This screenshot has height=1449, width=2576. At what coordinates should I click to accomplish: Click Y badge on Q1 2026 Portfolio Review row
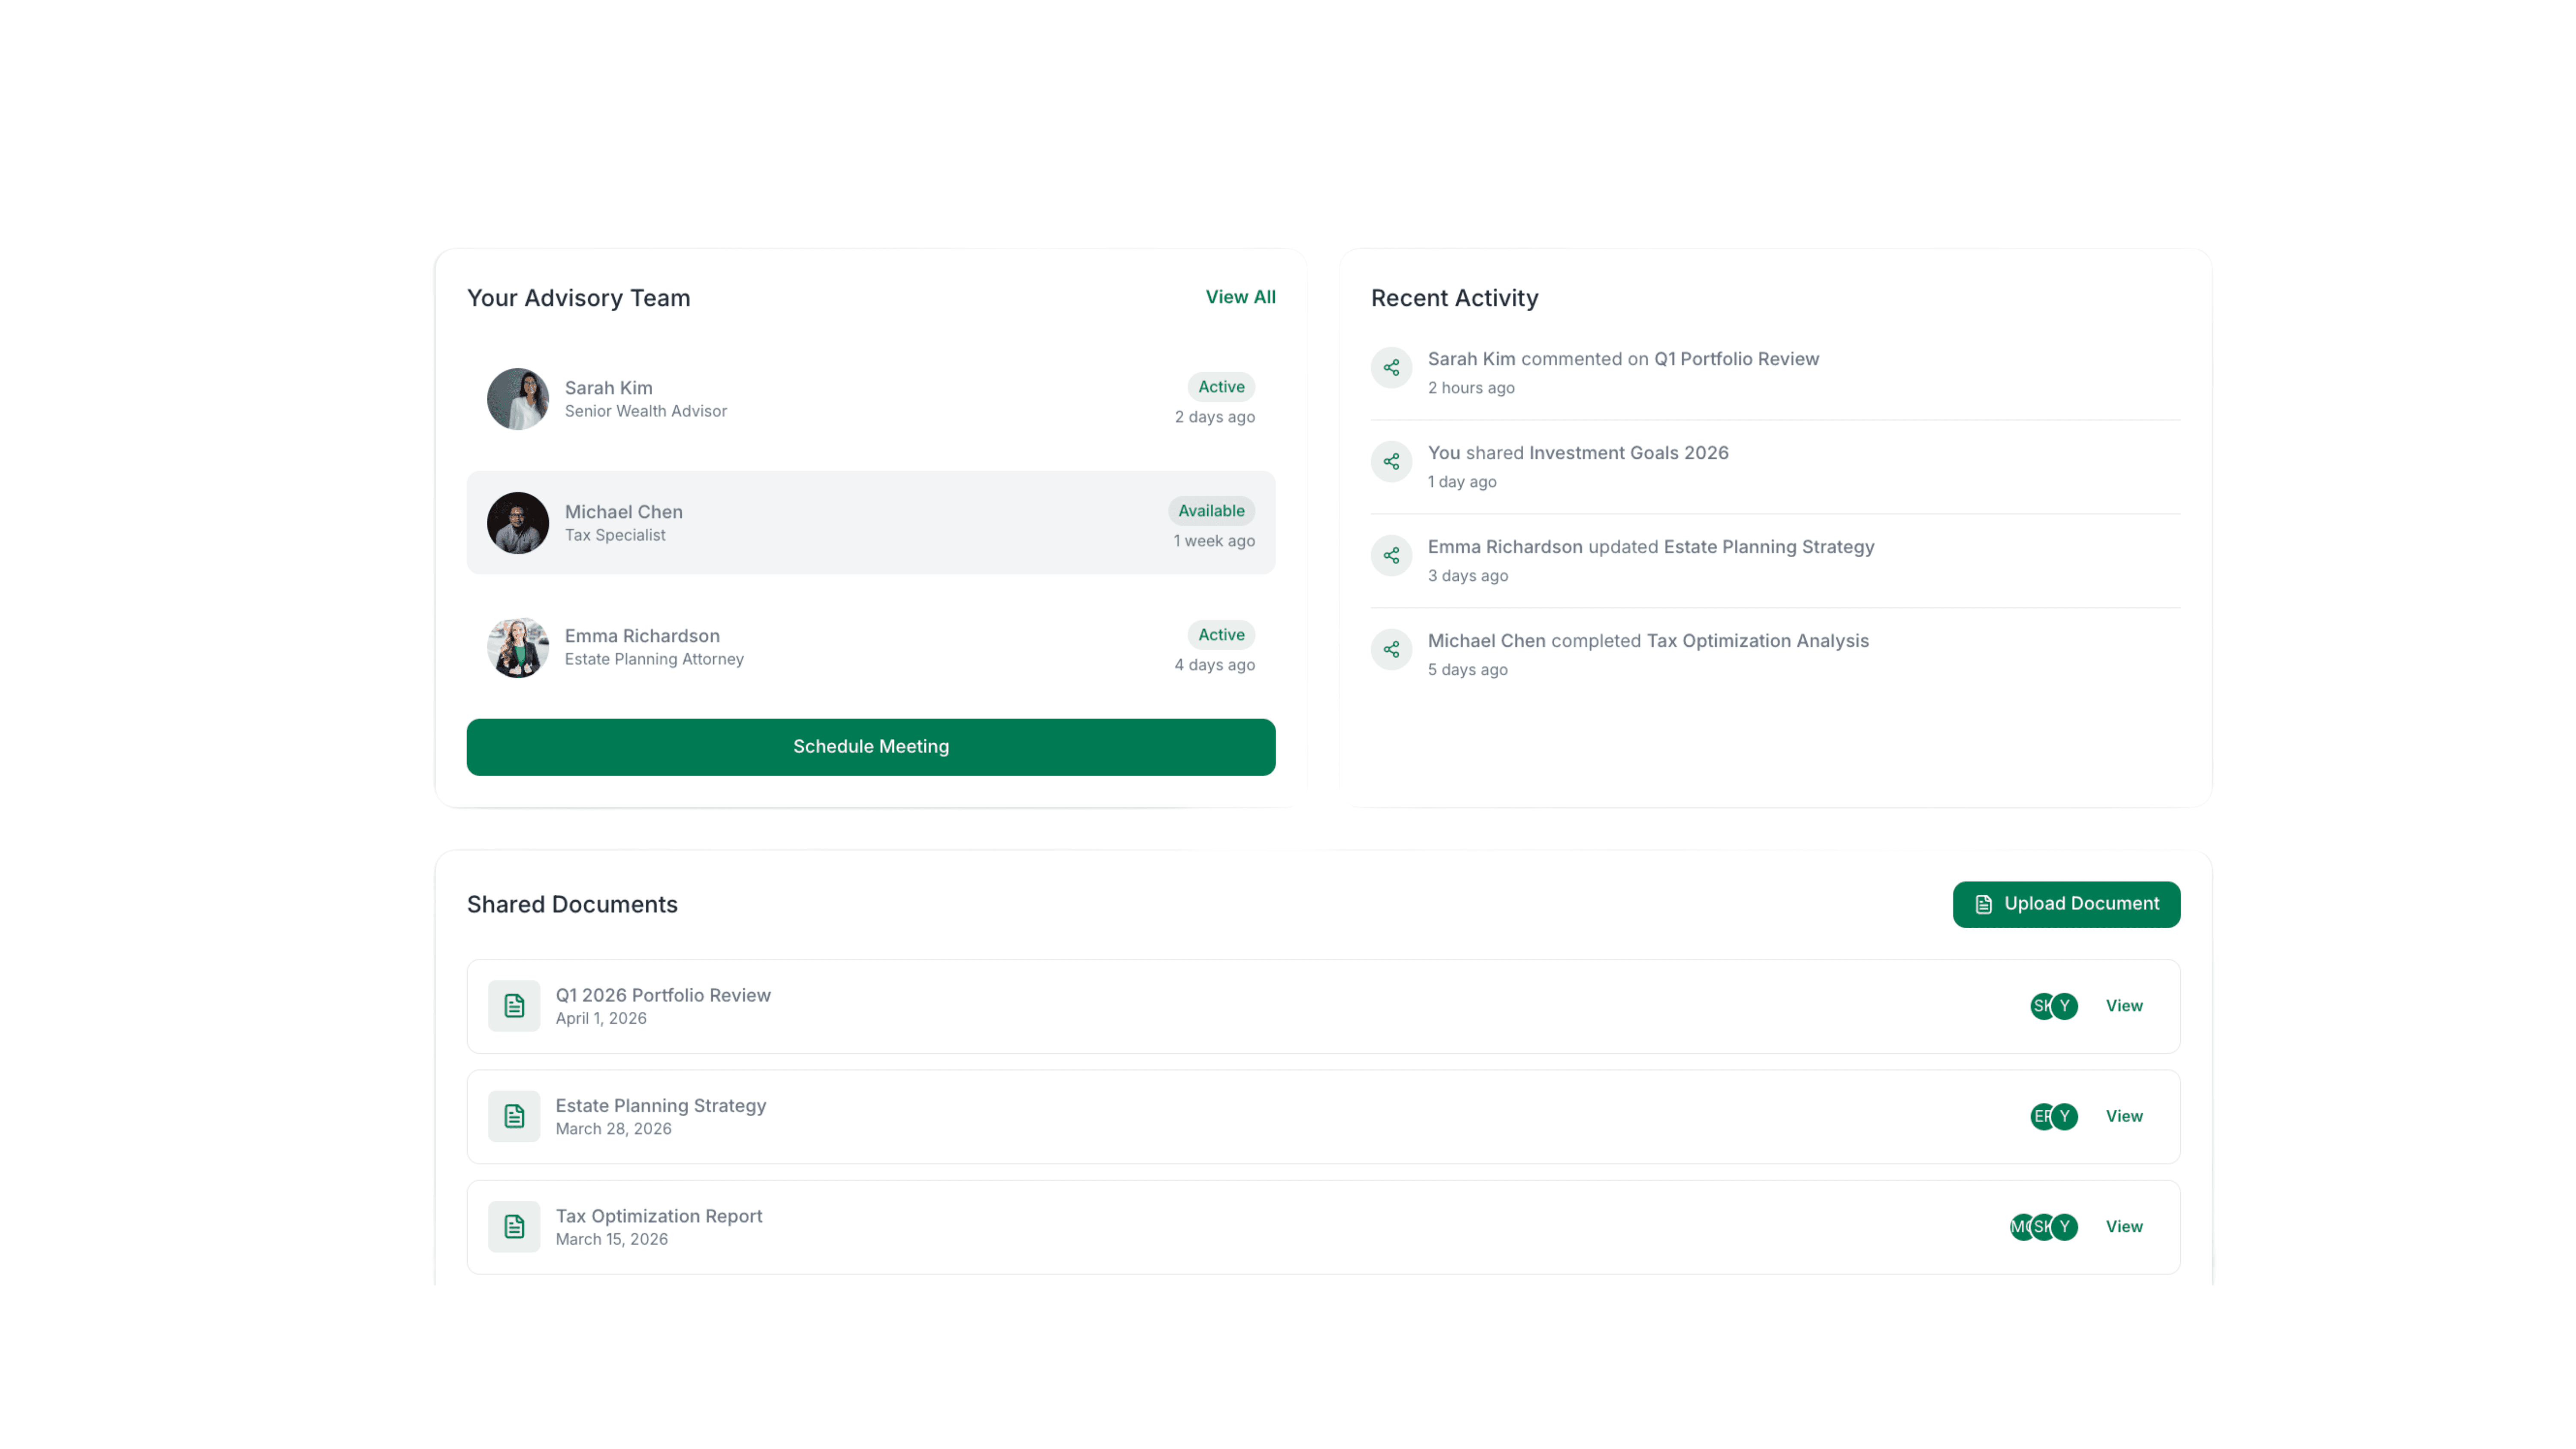coord(2065,1006)
